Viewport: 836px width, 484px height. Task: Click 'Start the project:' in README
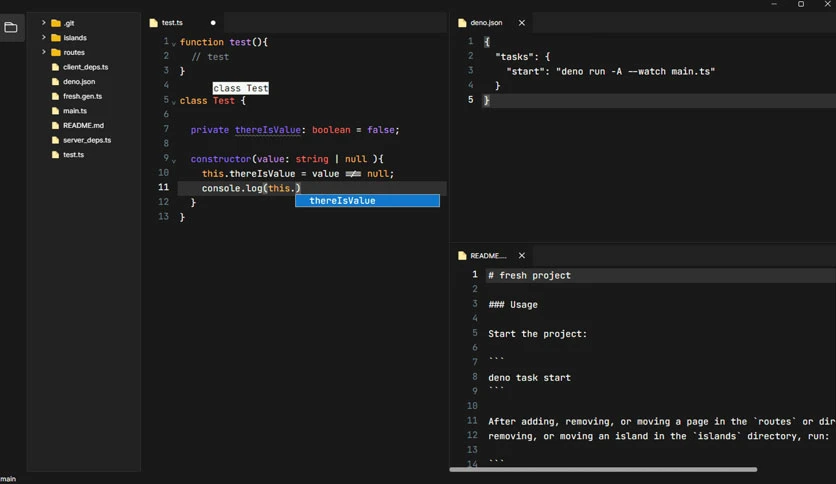tap(537, 334)
